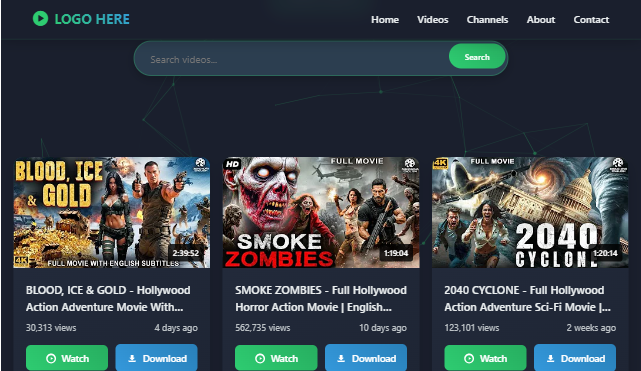Click the 1:19:04 duration badge
This screenshot has width=641, height=371.
click(x=396, y=253)
